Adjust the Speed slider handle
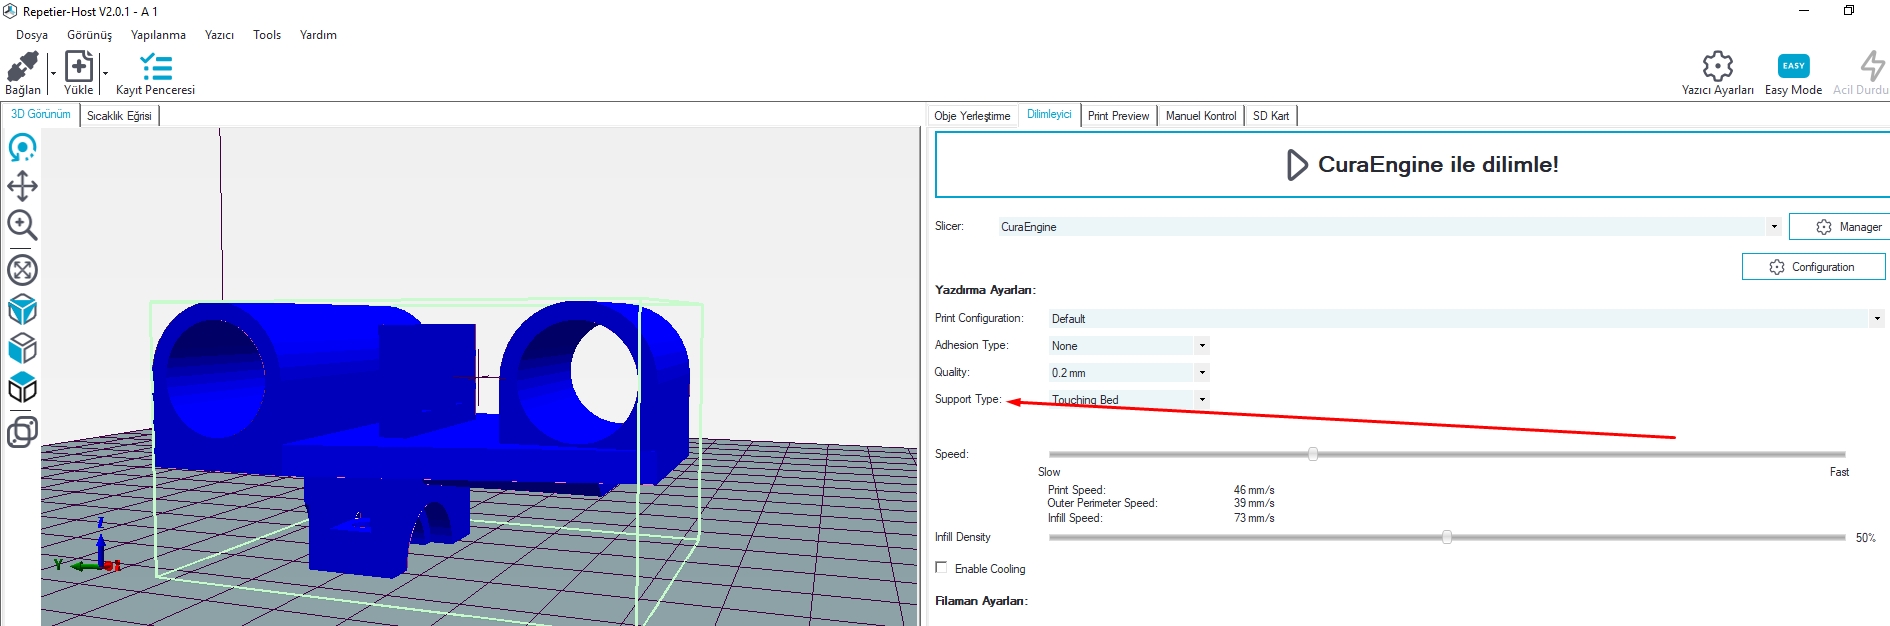Image resolution: width=1890 pixels, height=626 pixels. pos(1313,454)
